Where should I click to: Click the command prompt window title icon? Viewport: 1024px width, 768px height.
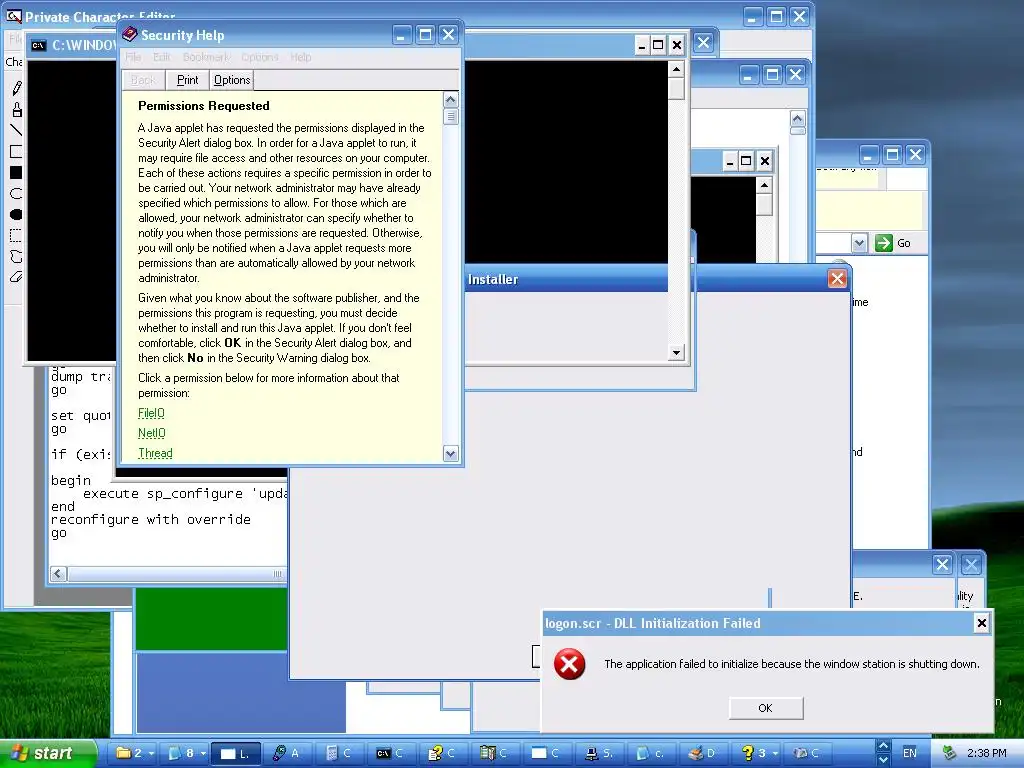pyautogui.click(x=39, y=45)
